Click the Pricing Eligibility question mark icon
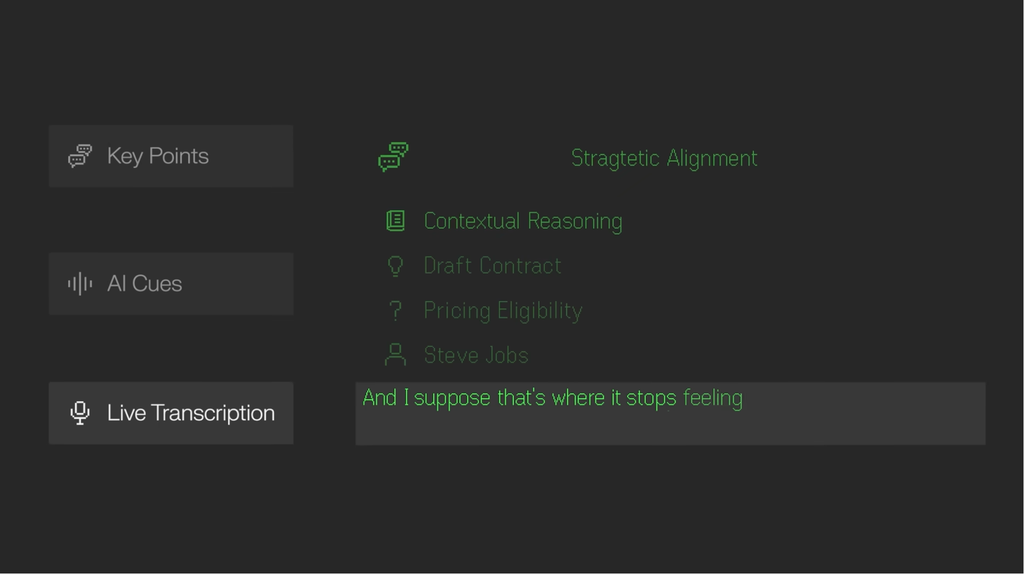The image size is (1024, 574). click(x=396, y=311)
